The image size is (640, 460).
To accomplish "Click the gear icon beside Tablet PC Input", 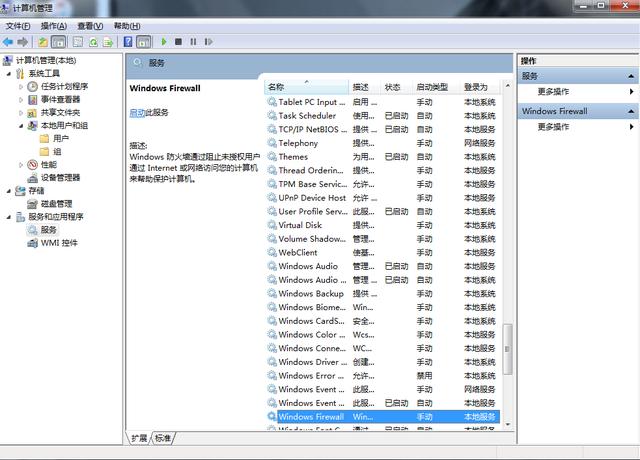I will tap(272, 102).
